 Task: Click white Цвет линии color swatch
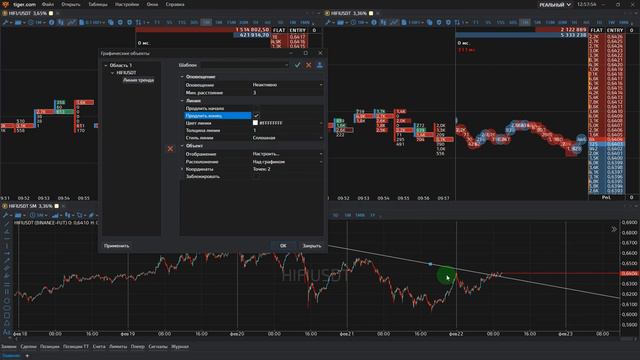(x=256, y=123)
